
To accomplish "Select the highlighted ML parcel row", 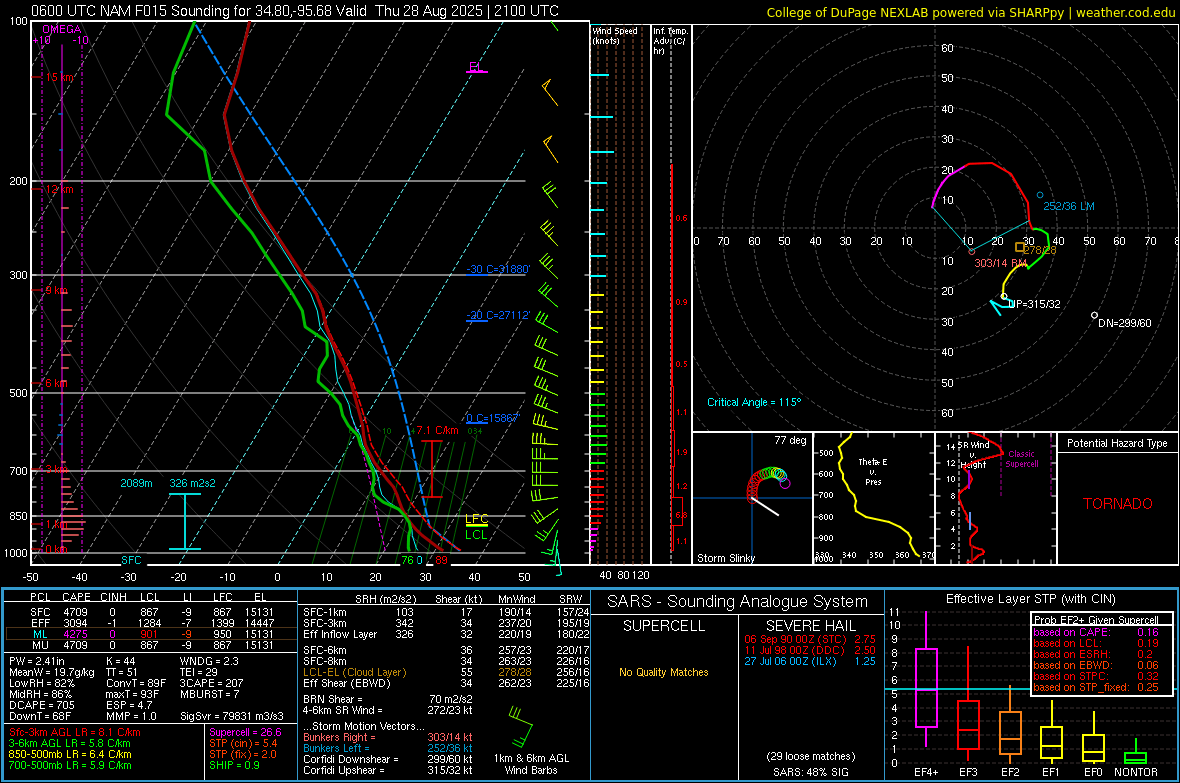I will tap(151, 634).
